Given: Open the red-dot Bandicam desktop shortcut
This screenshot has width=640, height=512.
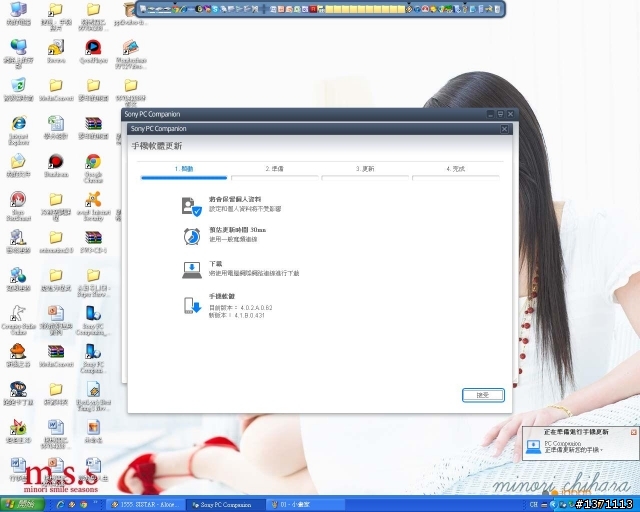Looking at the screenshot, I should [56, 166].
